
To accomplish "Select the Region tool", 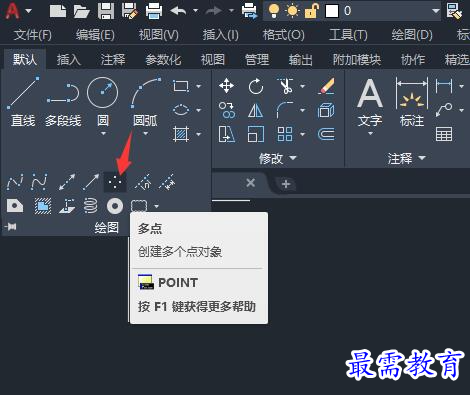I will pos(15,206).
